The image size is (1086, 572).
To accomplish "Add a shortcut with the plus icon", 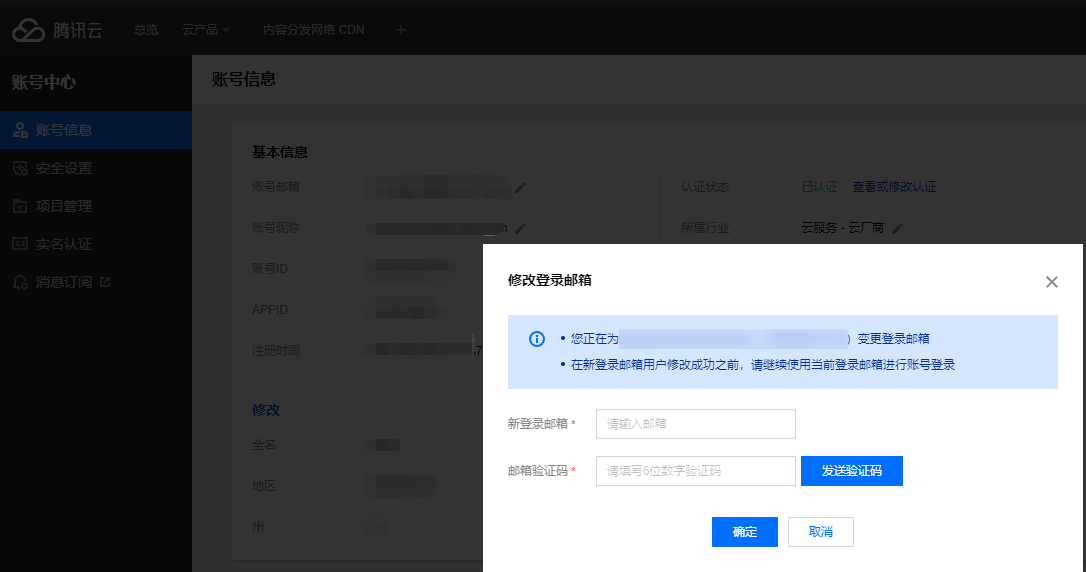I will coord(400,30).
